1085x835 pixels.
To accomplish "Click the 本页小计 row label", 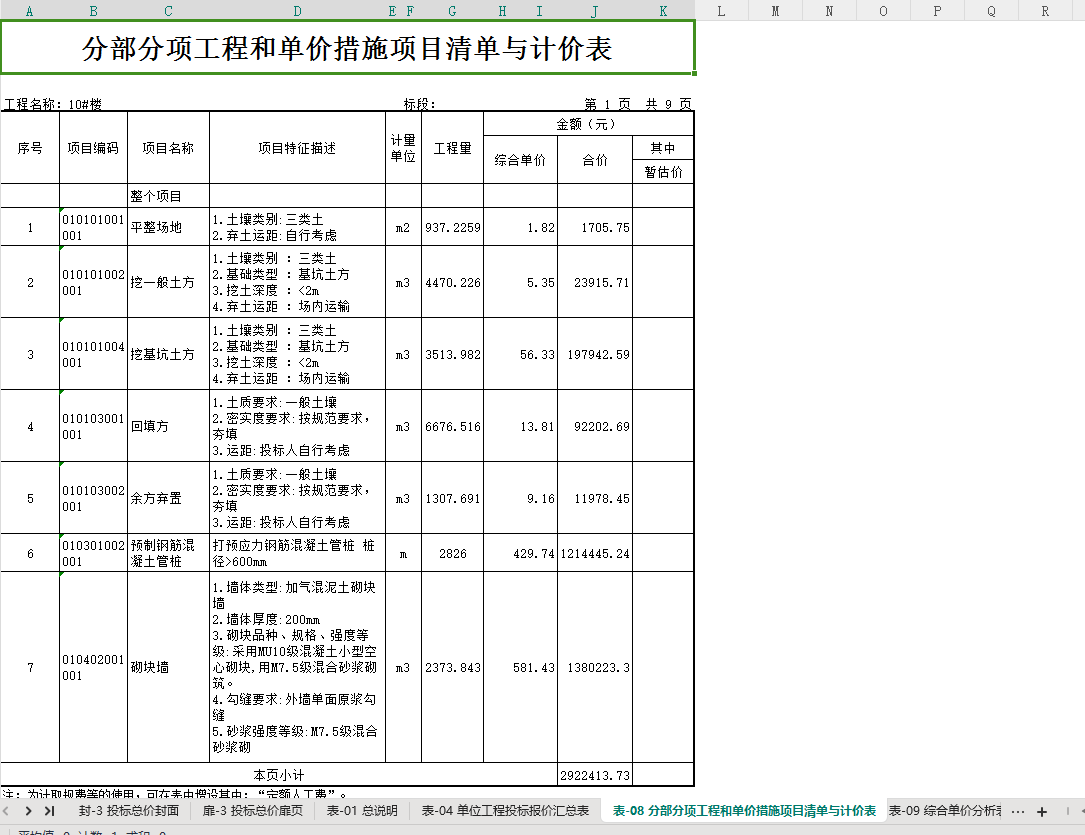I will 279,775.
